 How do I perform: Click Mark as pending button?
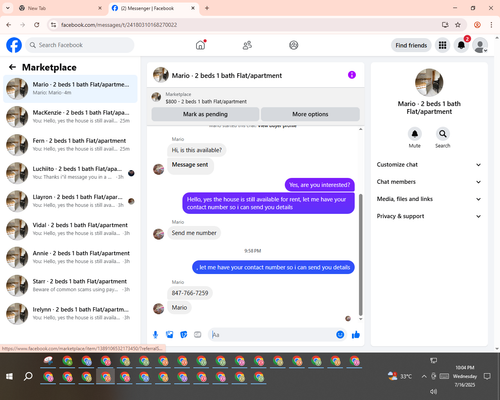(x=205, y=114)
